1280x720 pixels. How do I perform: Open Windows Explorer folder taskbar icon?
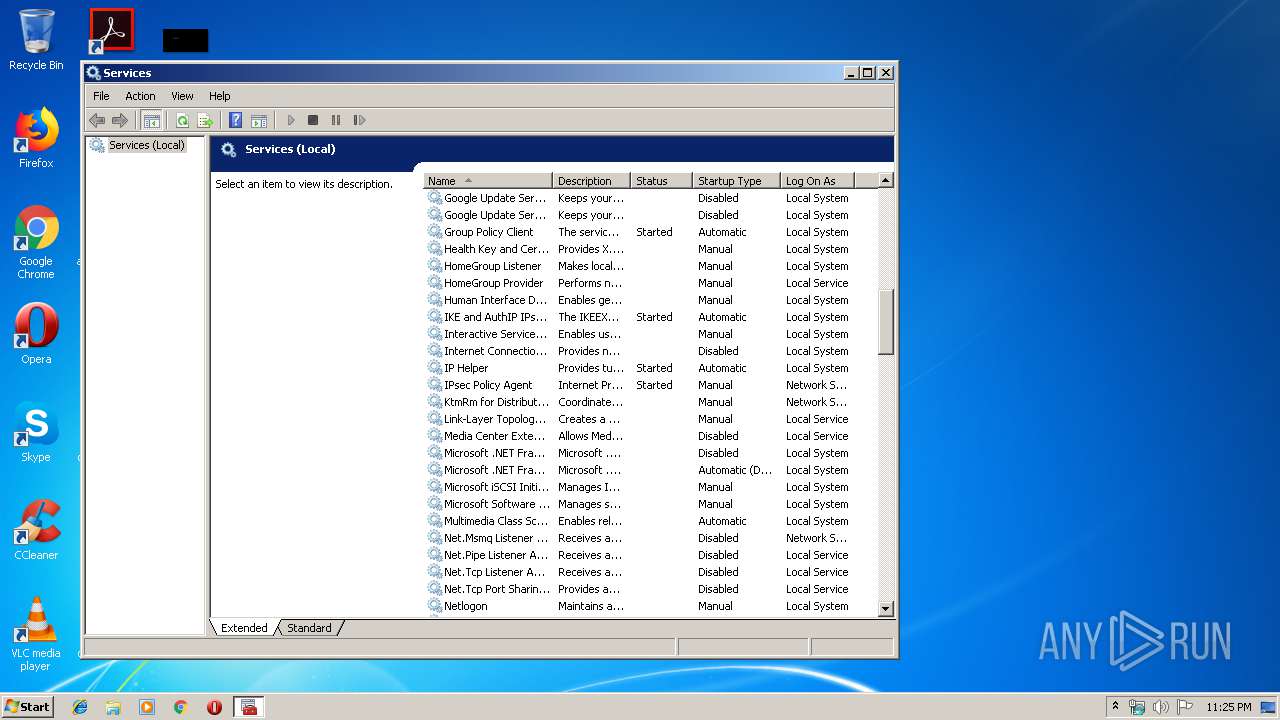pyautogui.click(x=113, y=707)
